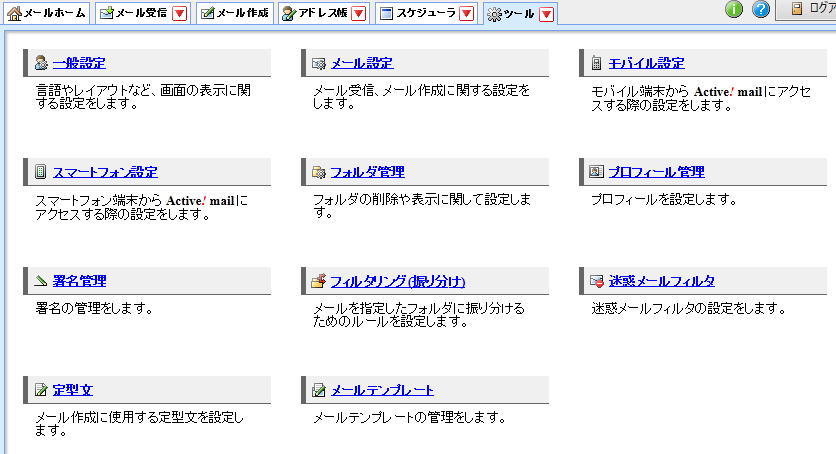
Task: Click the envelope settings icon next to メール設定
Action: pos(319,63)
